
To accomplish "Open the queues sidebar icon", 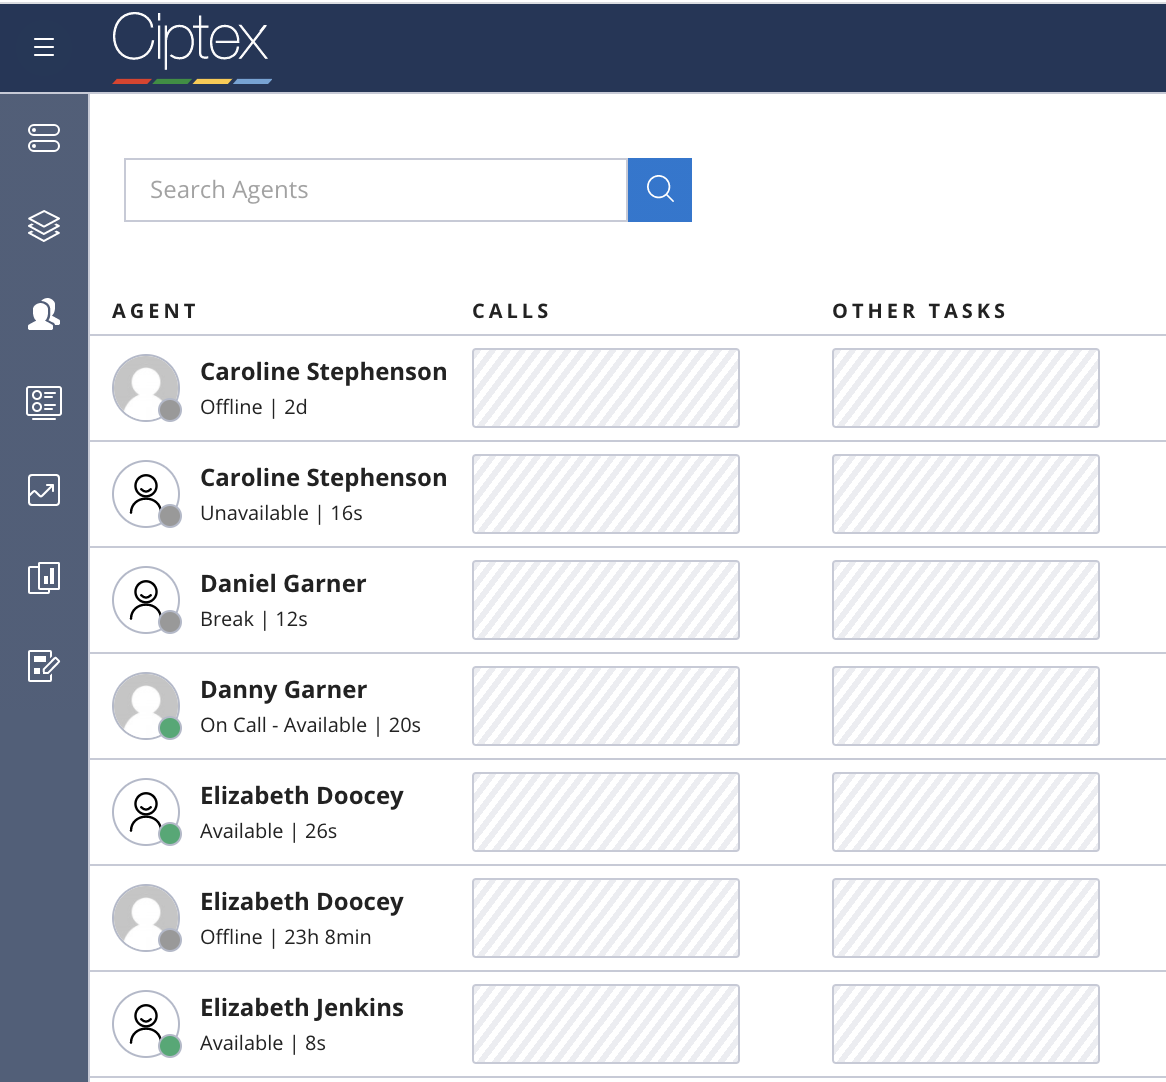I will coord(44,138).
